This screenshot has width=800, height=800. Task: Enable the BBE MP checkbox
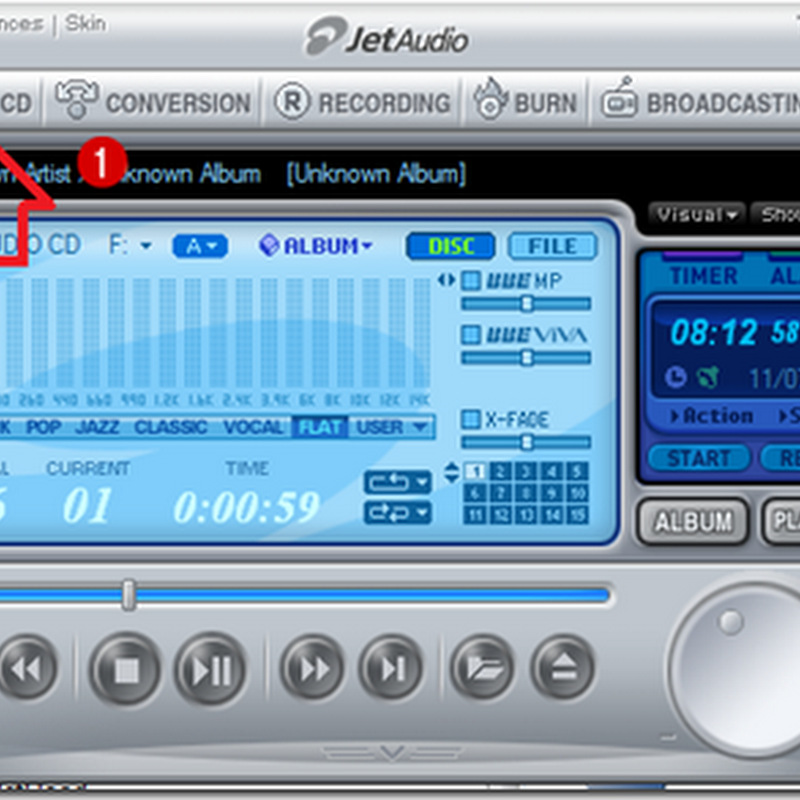(x=470, y=280)
